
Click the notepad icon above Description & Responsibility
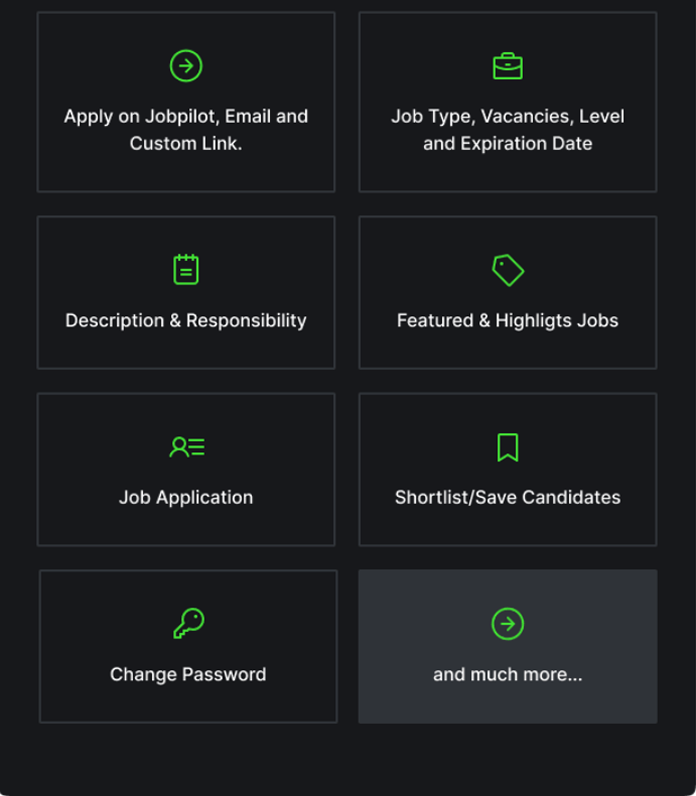(x=186, y=270)
